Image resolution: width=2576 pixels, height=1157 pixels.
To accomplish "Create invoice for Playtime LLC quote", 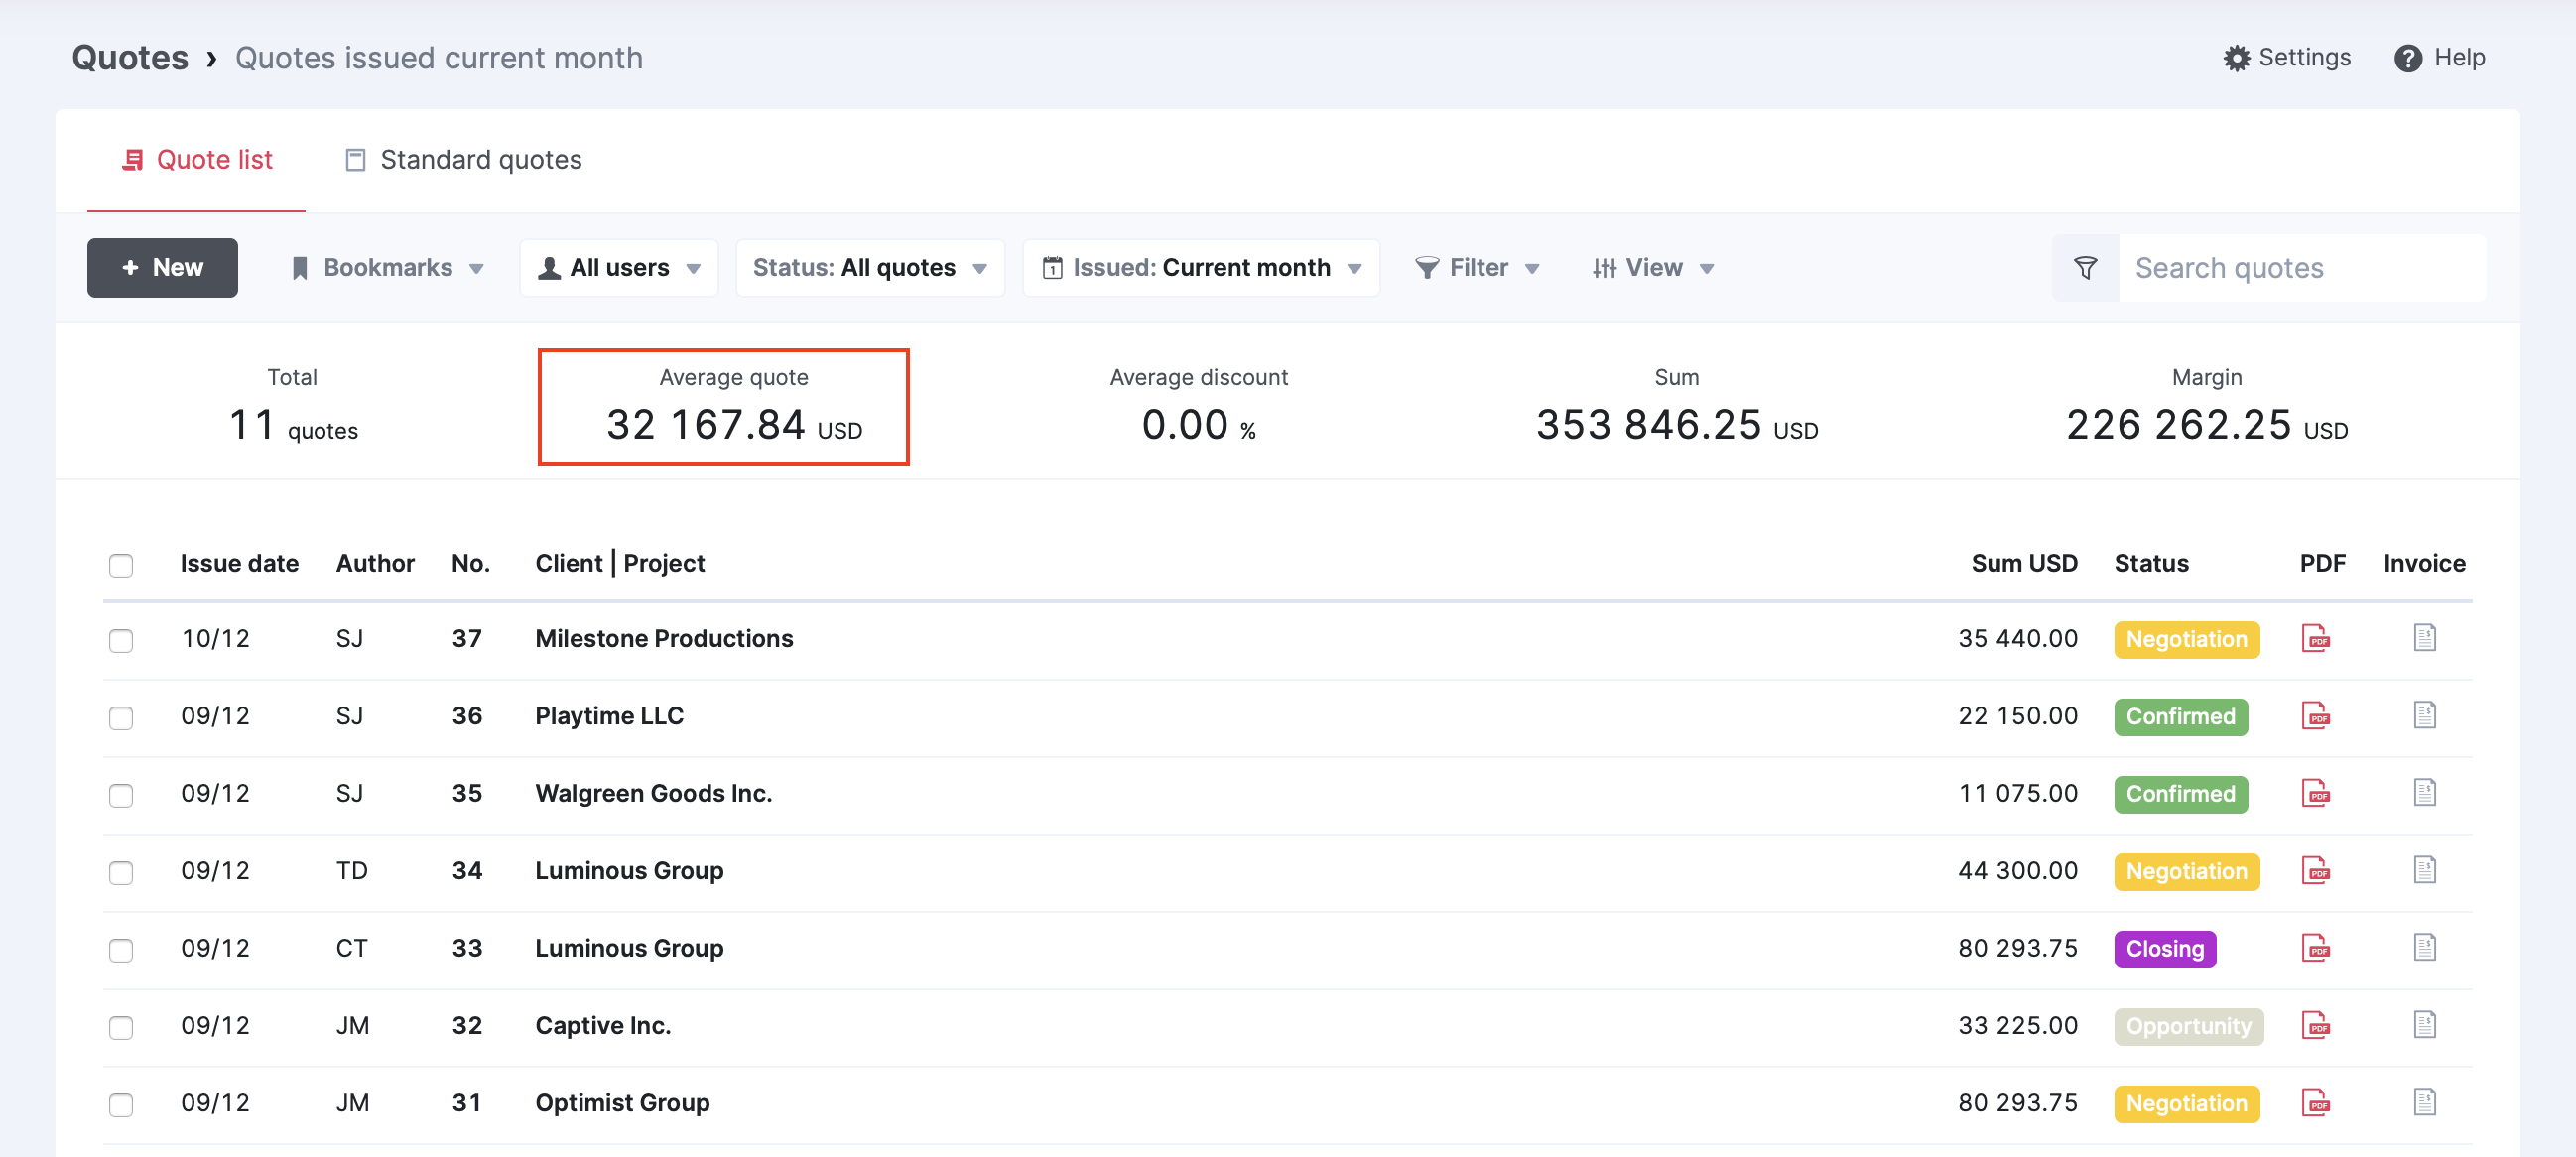I will click(2424, 715).
